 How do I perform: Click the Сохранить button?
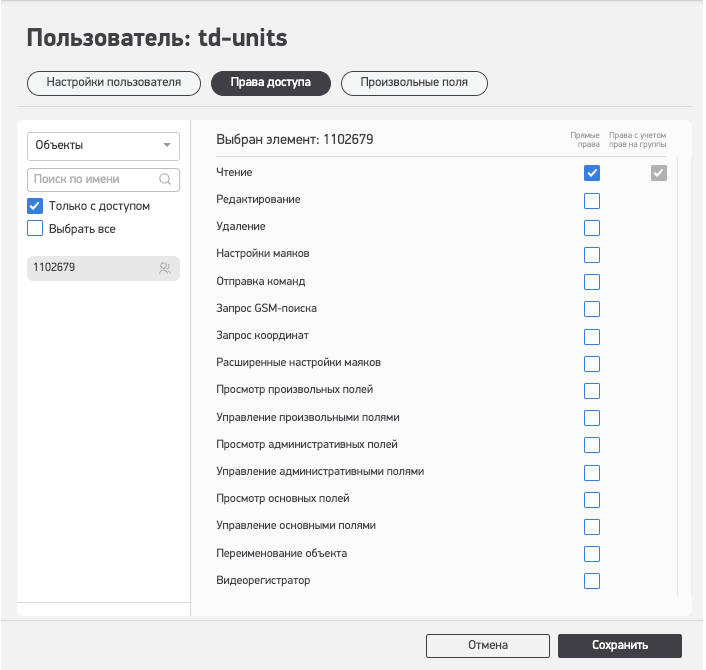tap(620, 646)
